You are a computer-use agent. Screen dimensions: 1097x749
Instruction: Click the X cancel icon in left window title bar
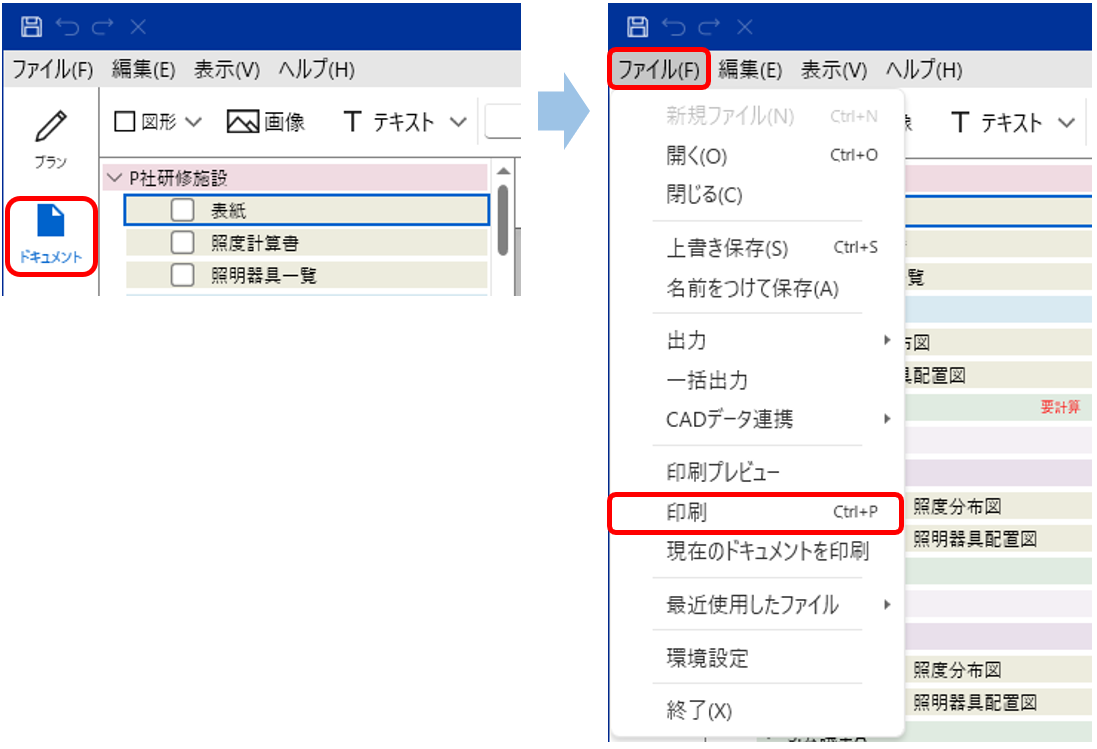tap(138, 27)
